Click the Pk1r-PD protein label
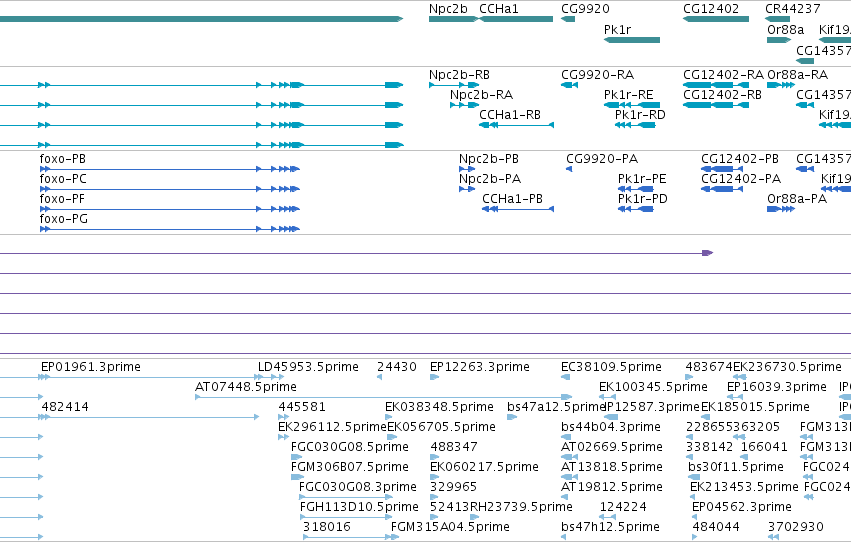 643,199
